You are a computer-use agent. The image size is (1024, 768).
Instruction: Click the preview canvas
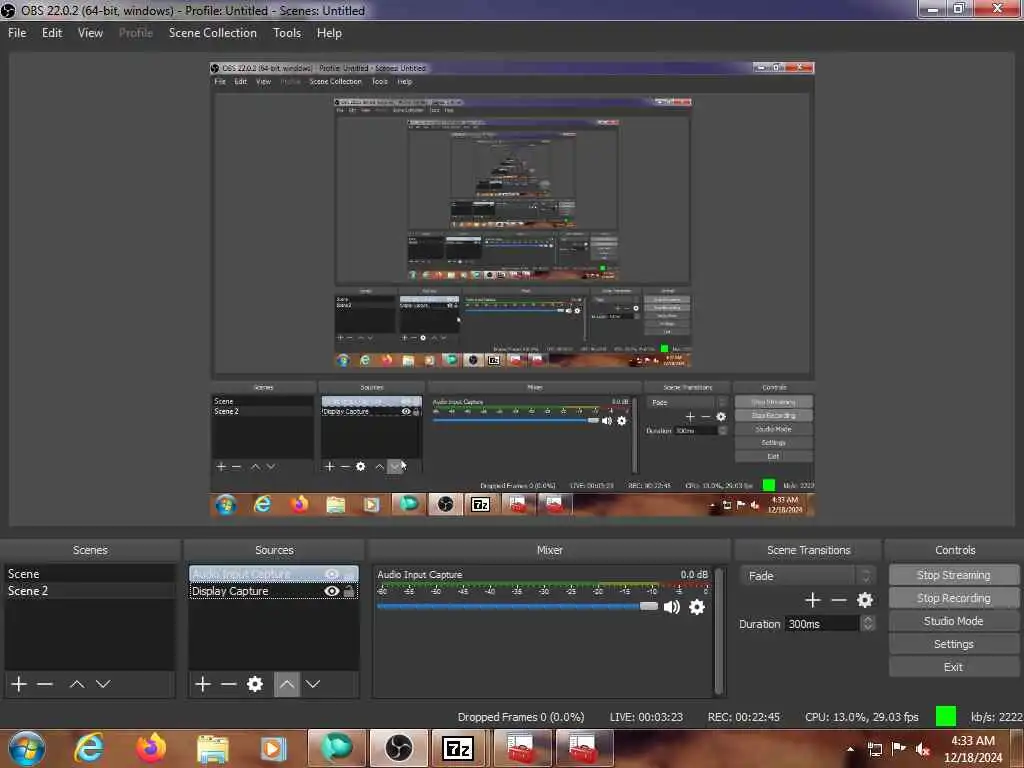click(x=512, y=289)
